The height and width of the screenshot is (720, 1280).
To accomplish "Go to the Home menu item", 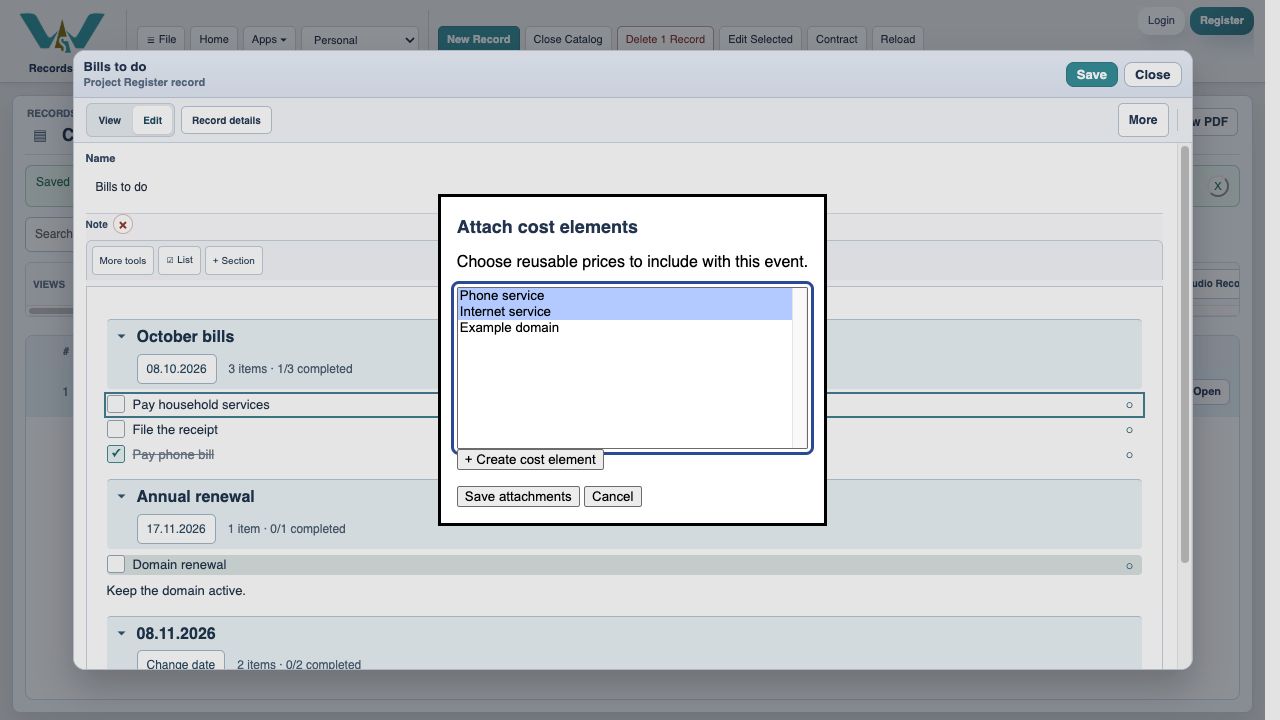I will (x=213, y=39).
